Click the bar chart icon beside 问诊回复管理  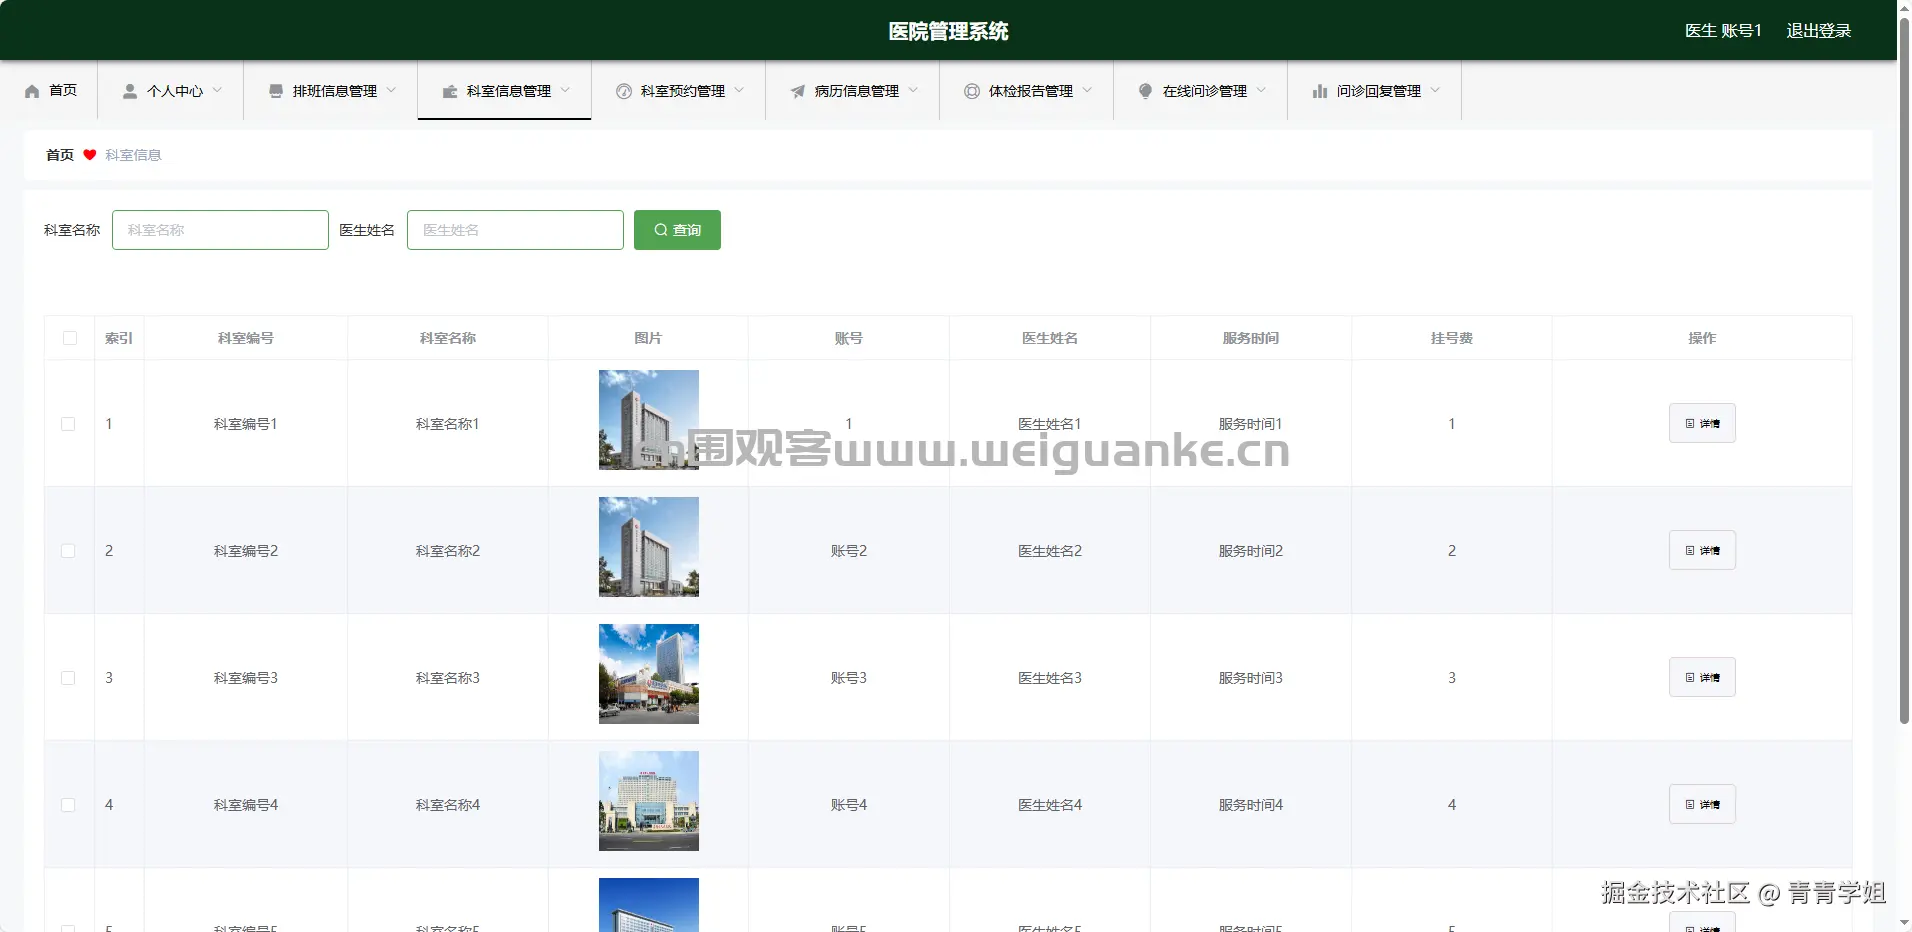(1320, 91)
